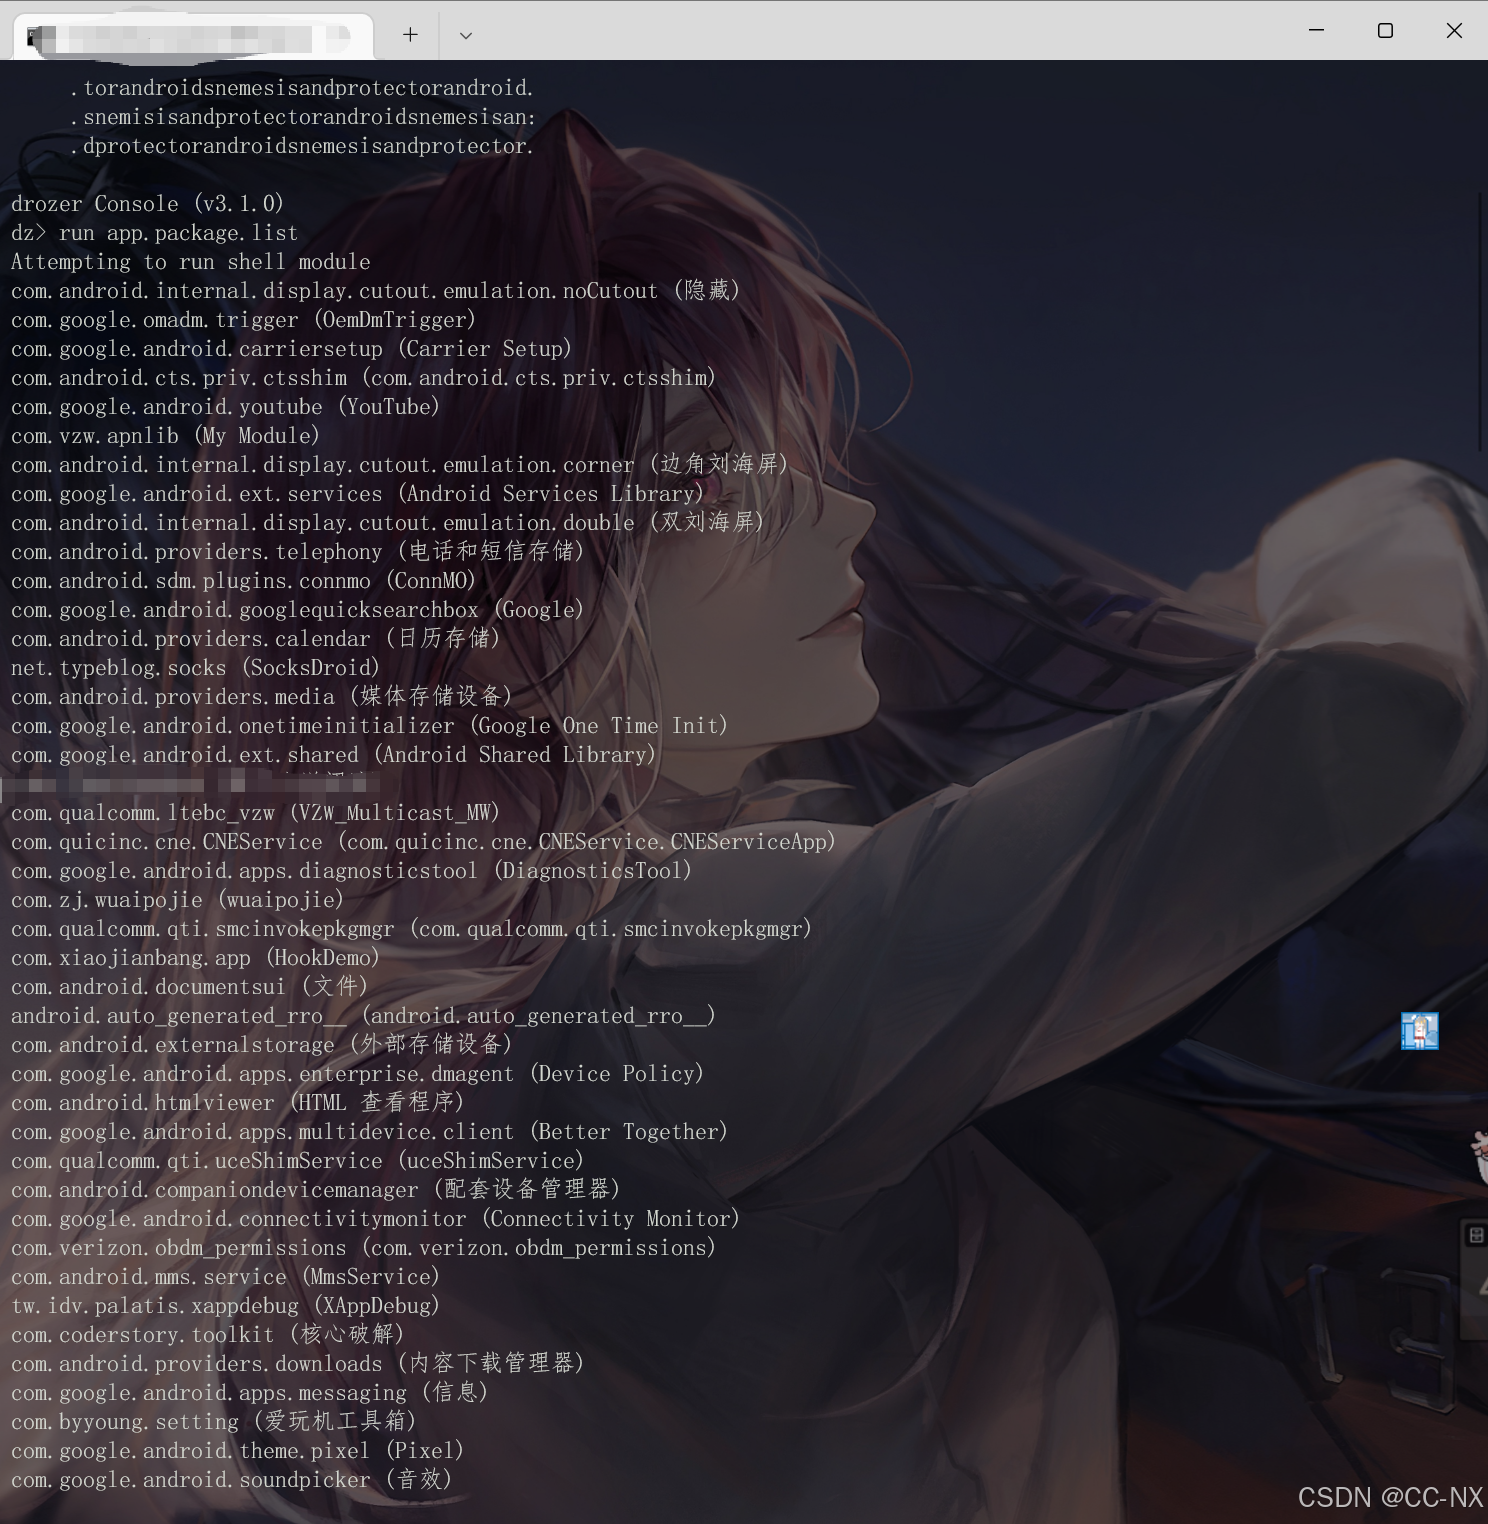
Task: Click the com.android.providers.telephony line
Action: 298,552
